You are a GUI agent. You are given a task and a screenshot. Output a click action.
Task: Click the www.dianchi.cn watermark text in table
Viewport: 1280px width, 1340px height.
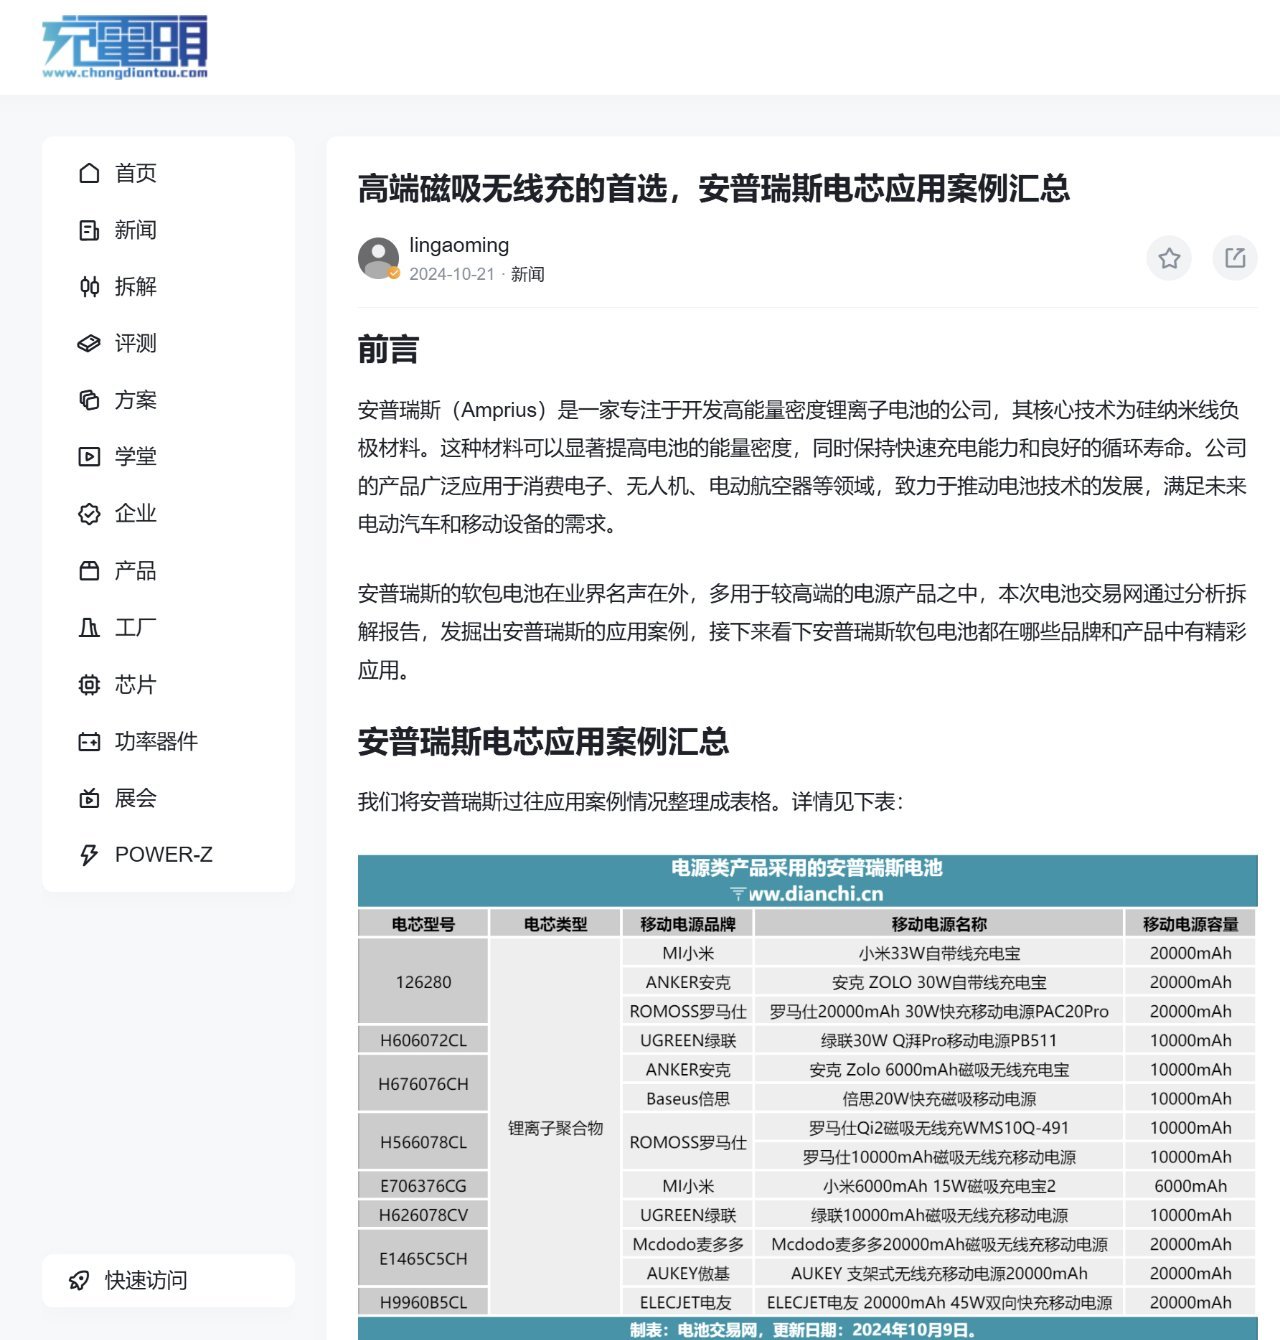click(808, 893)
